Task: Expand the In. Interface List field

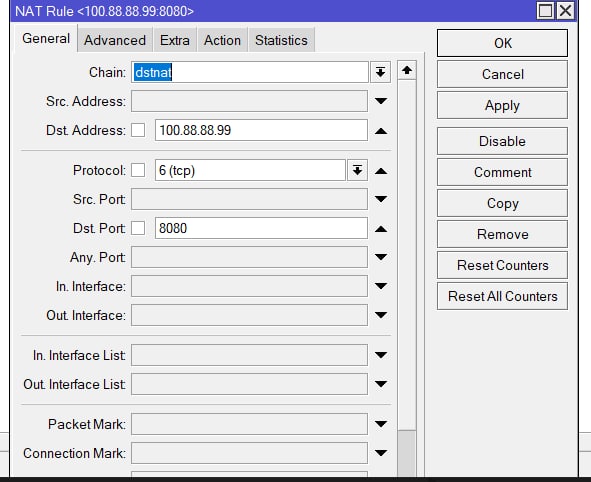Action: coord(381,355)
